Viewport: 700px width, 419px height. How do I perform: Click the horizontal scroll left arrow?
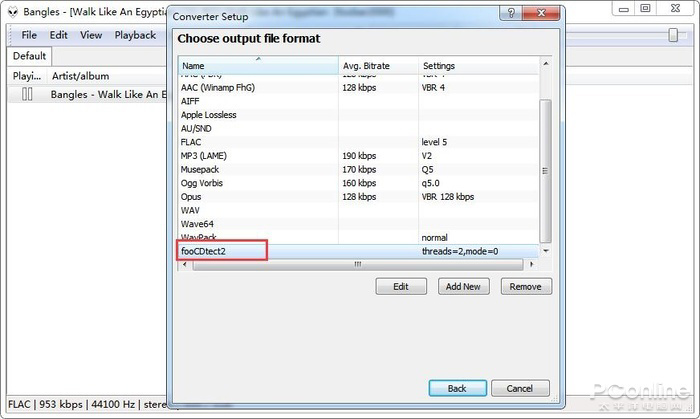point(185,264)
